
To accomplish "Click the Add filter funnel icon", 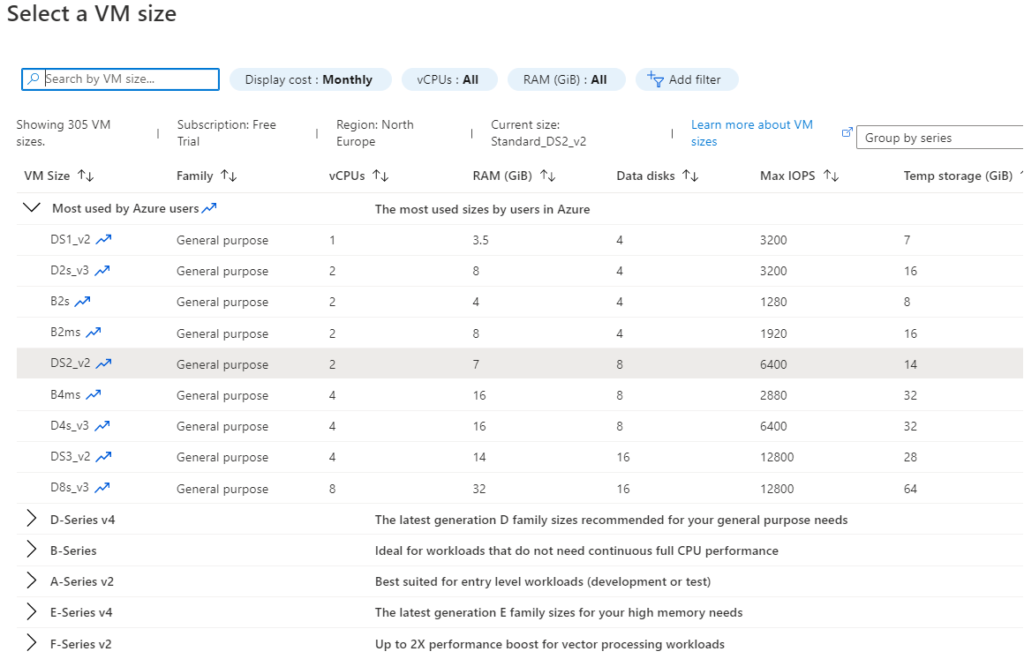I will click(655, 79).
